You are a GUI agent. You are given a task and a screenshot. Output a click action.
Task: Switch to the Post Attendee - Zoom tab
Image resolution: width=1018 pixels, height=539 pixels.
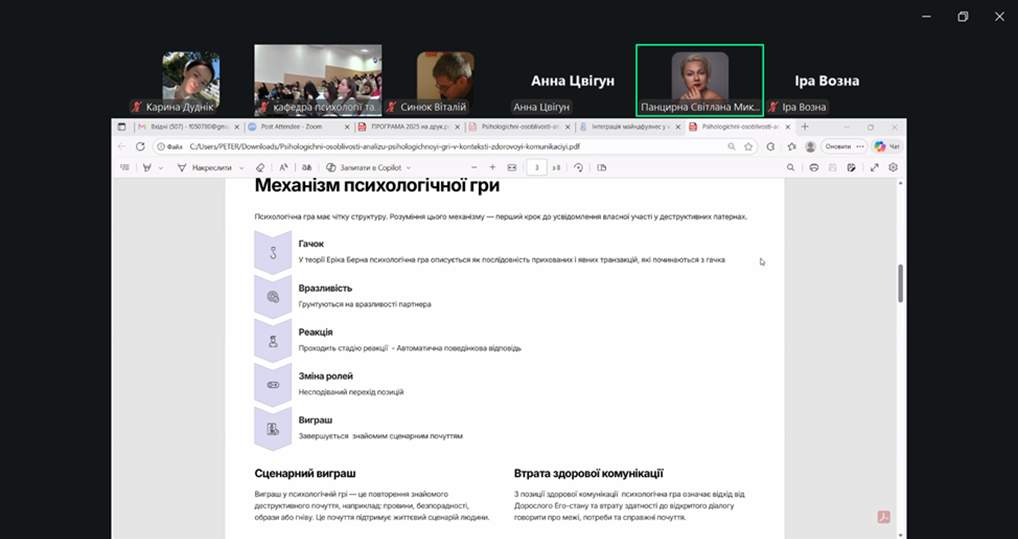click(295, 127)
